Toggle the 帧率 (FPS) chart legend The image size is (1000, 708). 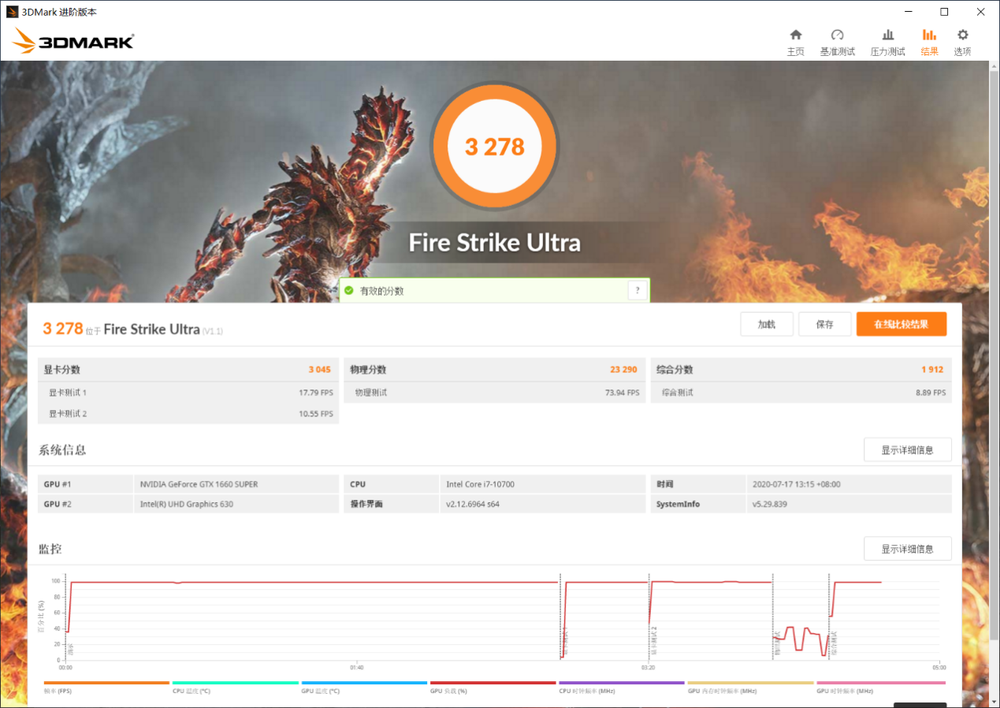pyautogui.click(x=107, y=687)
